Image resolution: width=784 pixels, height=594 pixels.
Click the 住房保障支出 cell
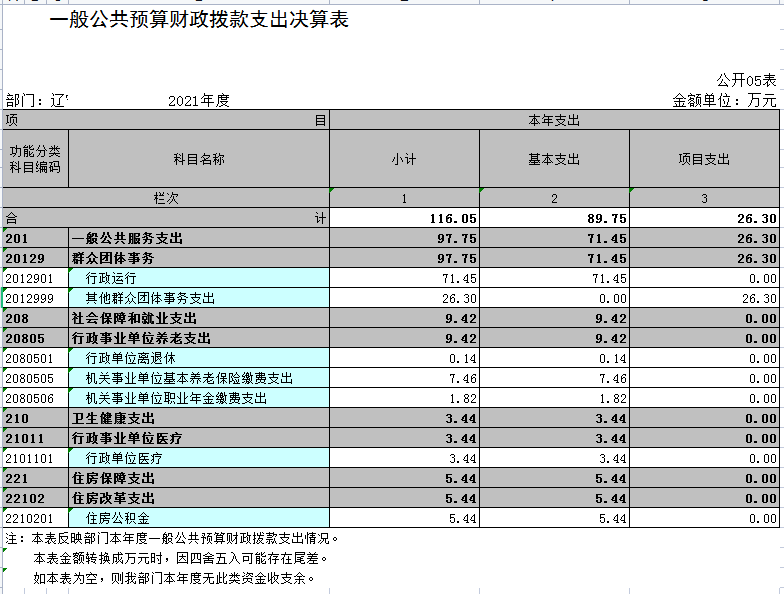(x=199, y=478)
